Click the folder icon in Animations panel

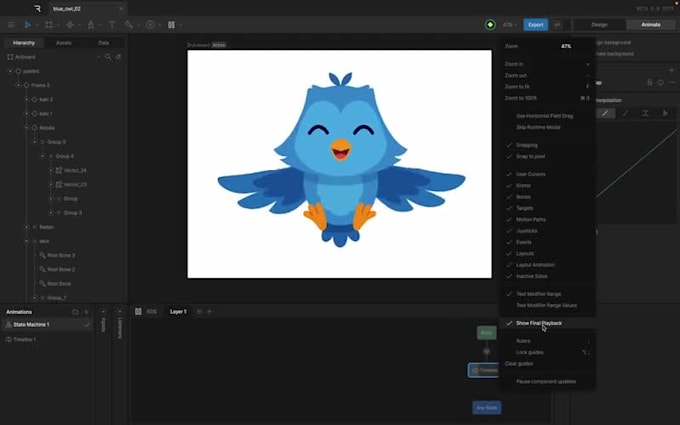click(75, 312)
